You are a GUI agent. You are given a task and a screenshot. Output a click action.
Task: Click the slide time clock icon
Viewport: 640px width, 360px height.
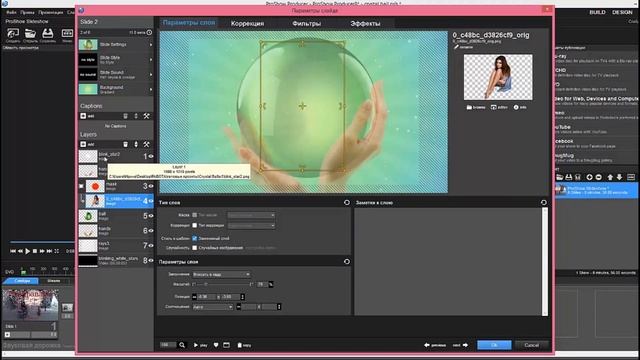click(149, 32)
